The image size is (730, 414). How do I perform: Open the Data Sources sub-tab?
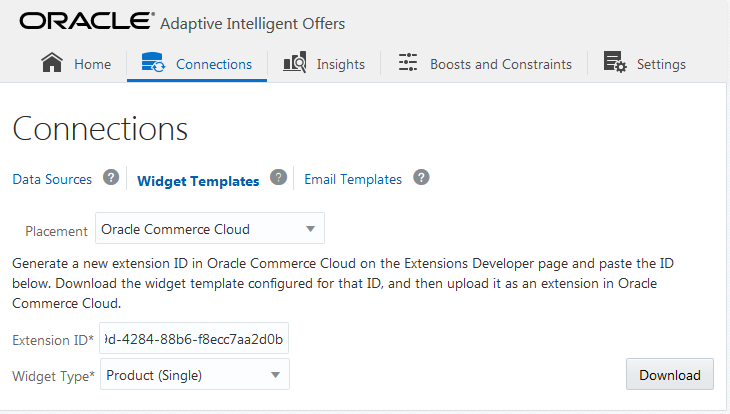pos(52,179)
